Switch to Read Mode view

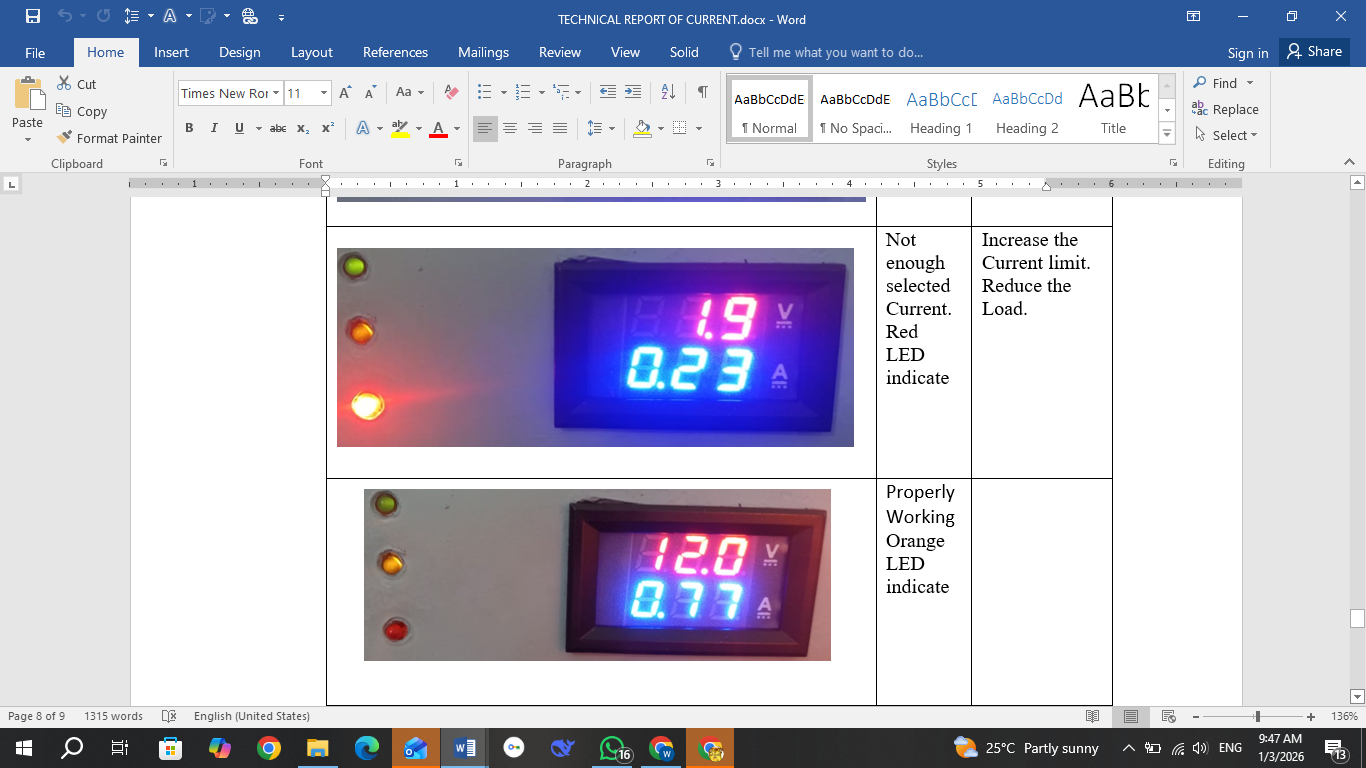click(x=1093, y=716)
